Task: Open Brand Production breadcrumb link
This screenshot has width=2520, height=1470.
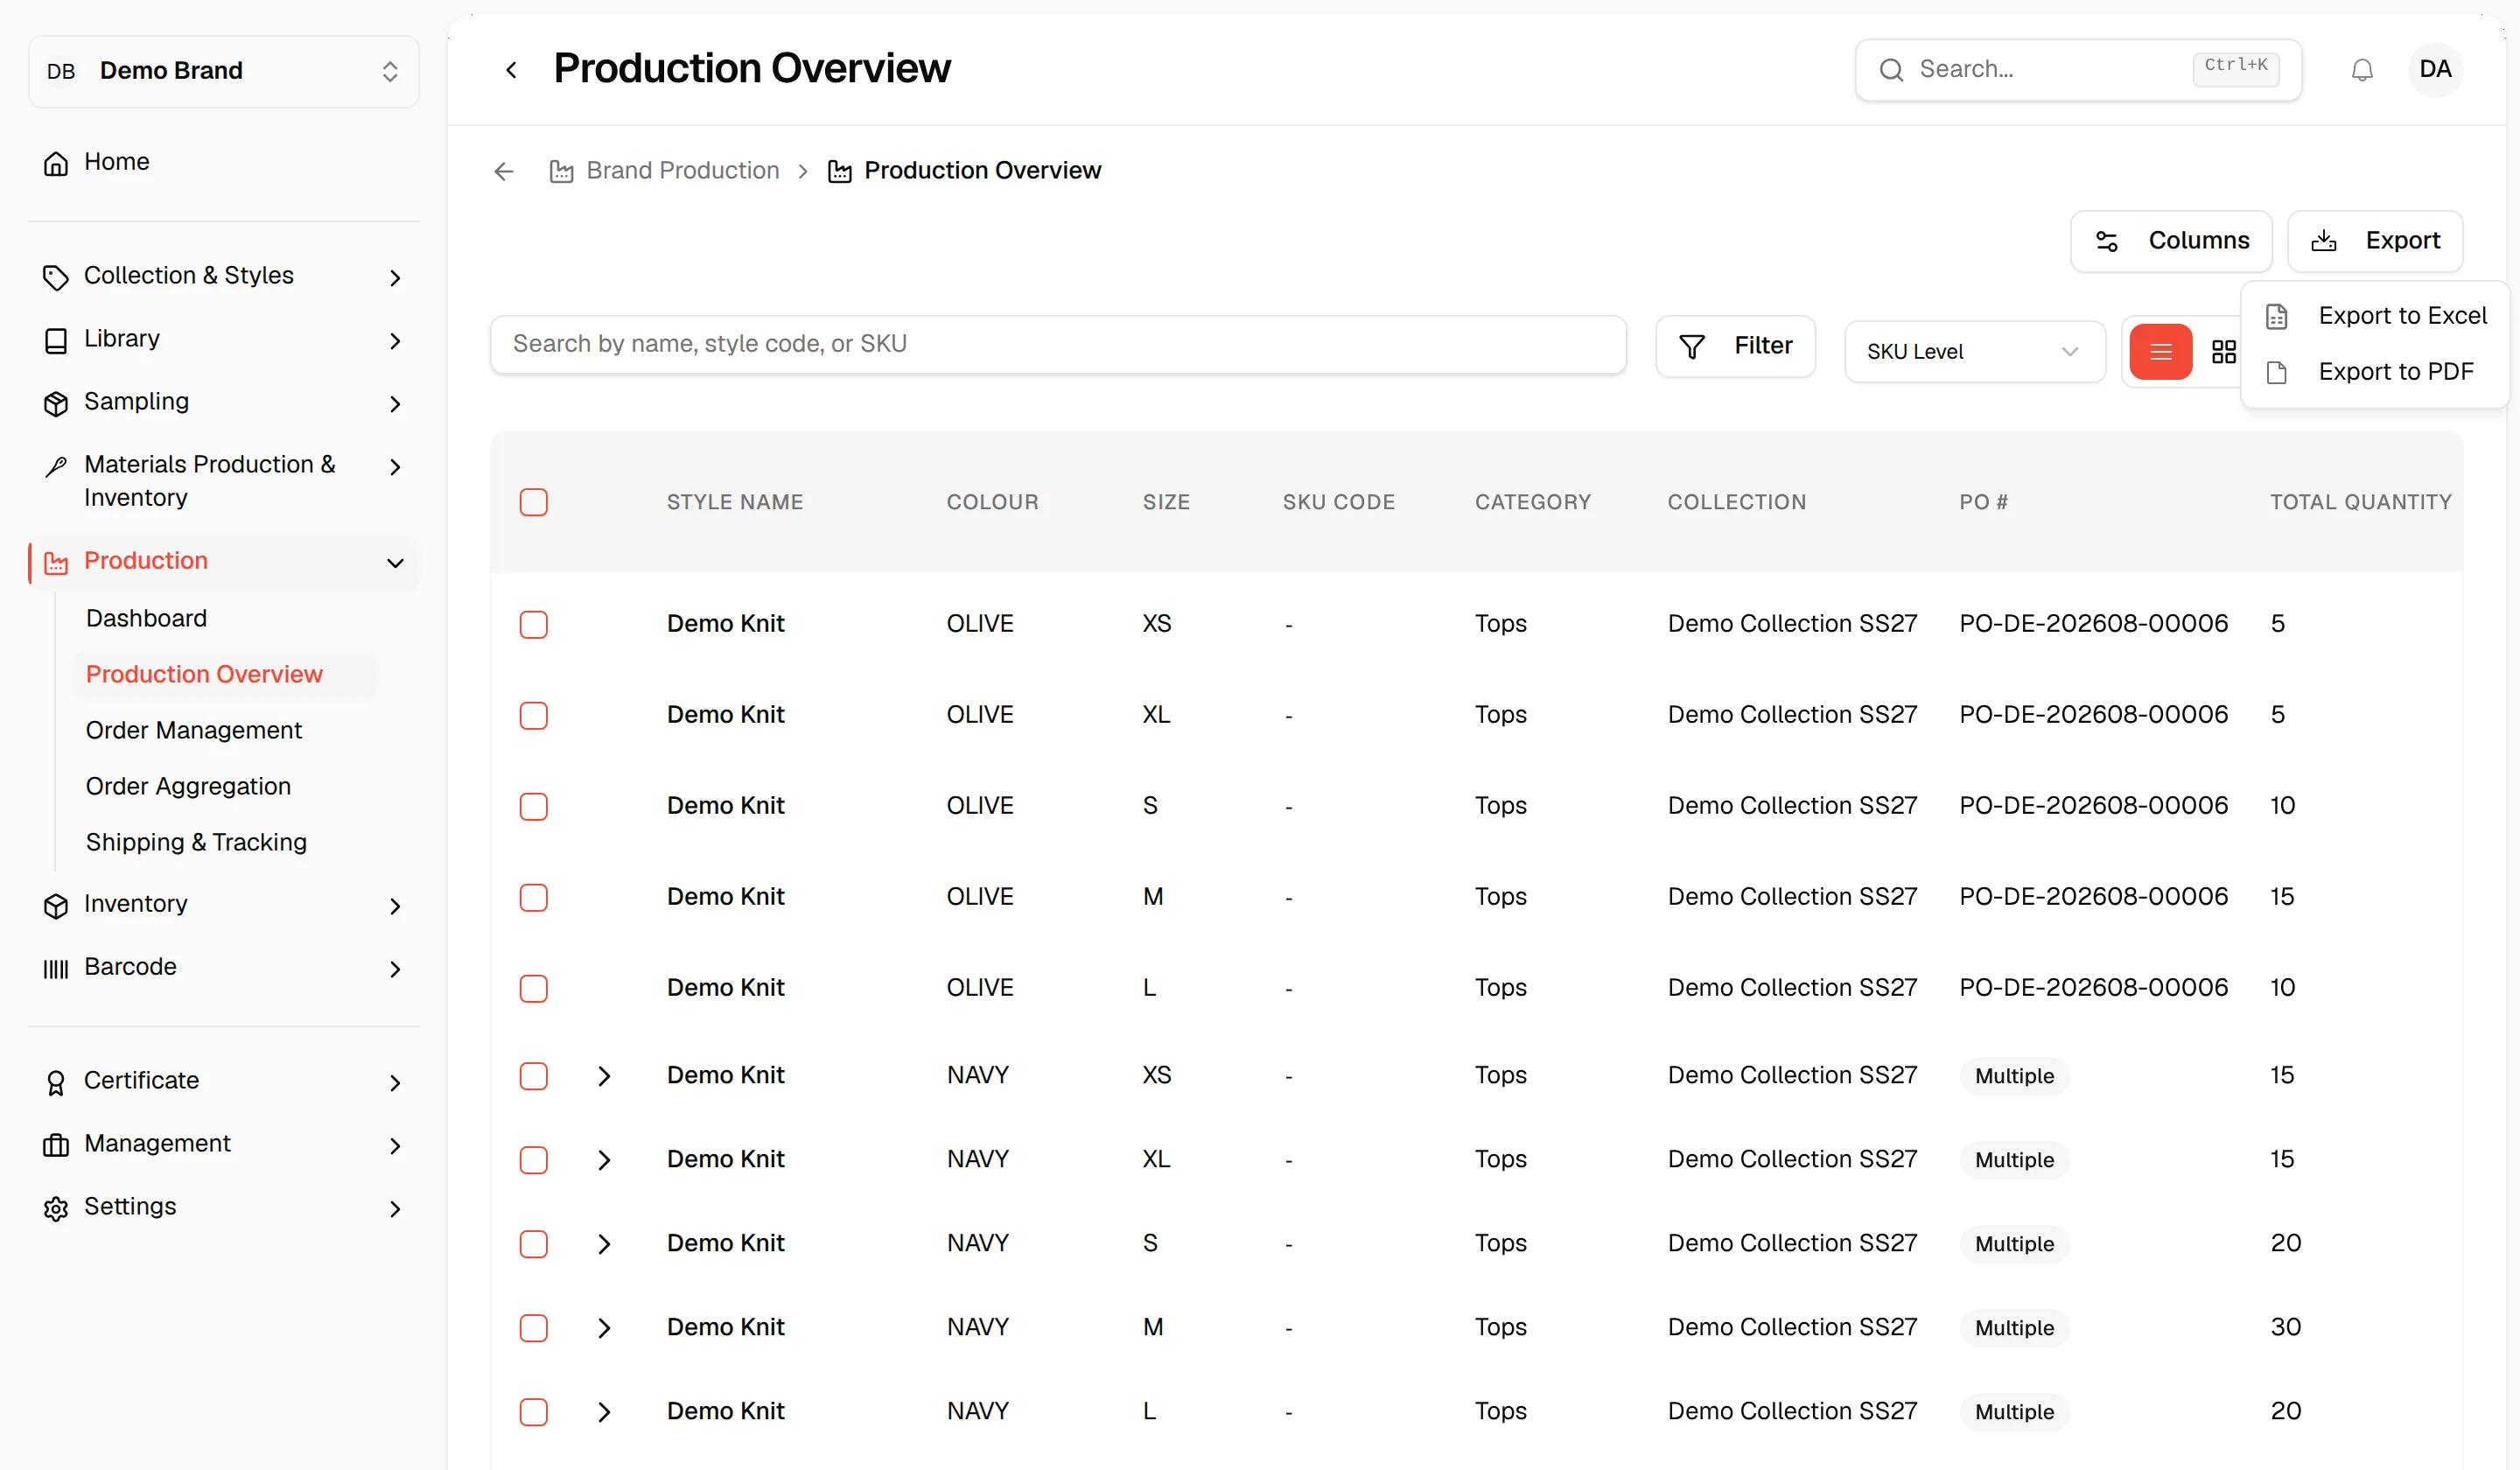Action: pyautogui.click(x=665, y=171)
